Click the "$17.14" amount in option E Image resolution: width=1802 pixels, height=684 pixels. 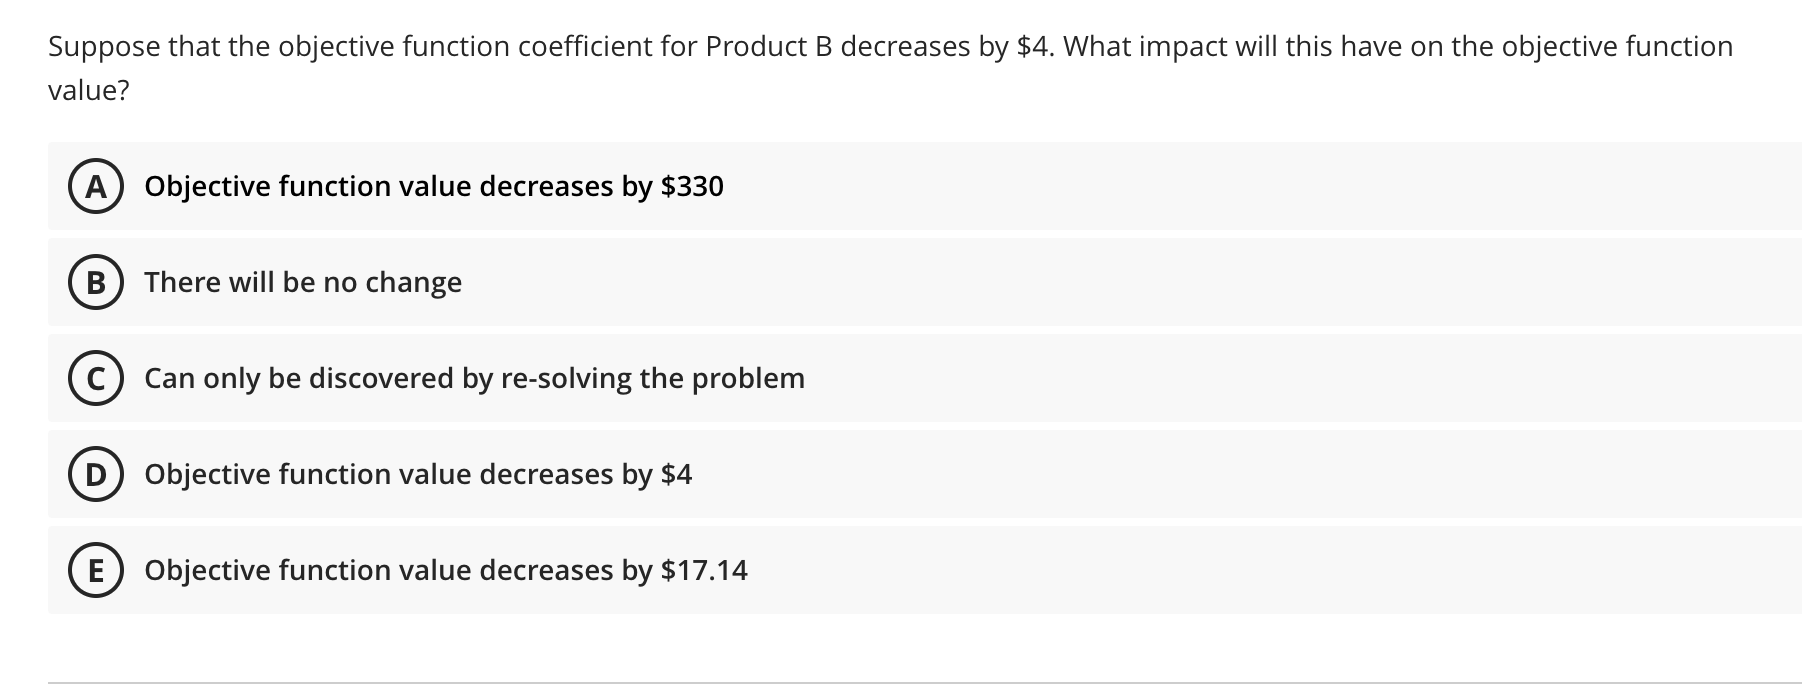click(704, 570)
